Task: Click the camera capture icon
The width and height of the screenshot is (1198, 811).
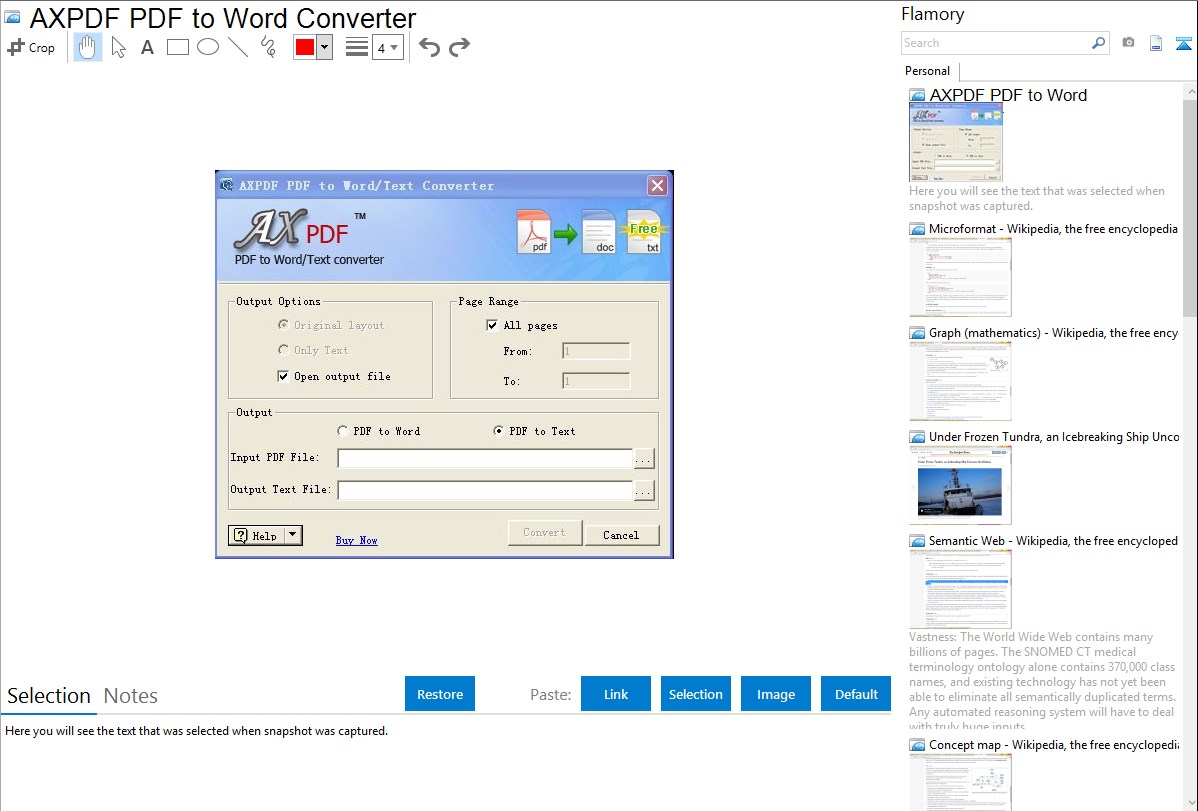Action: click(x=1128, y=43)
